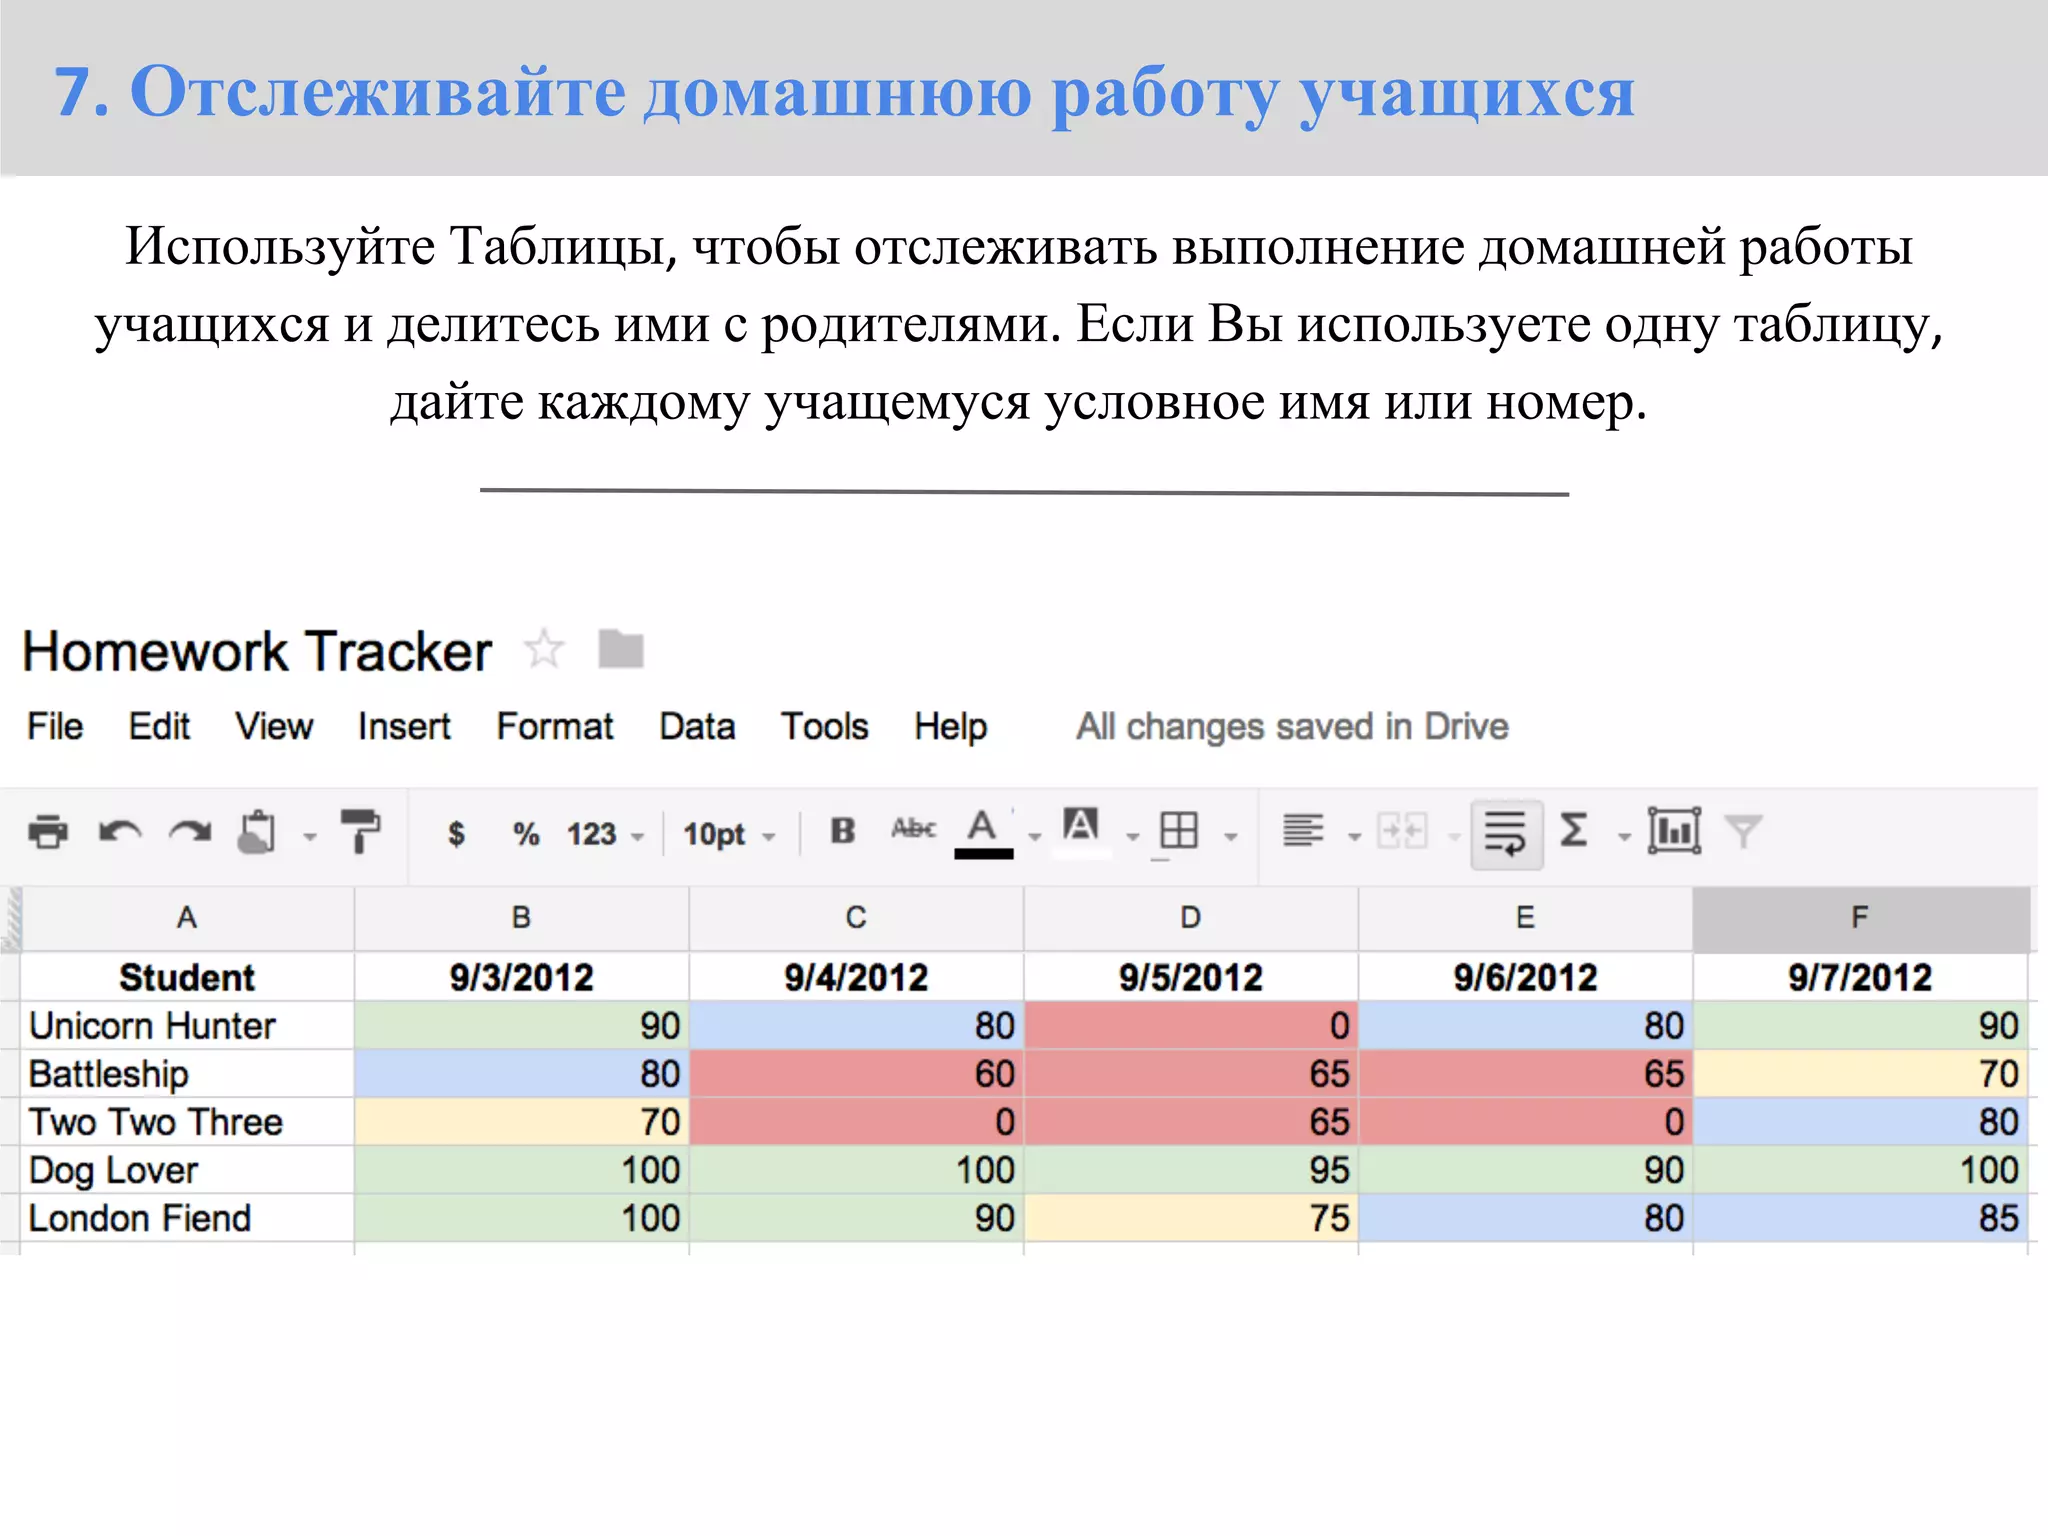Image resolution: width=2048 pixels, height=1536 pixels.
Task: Open the View menu
Action: coord(274,726)
